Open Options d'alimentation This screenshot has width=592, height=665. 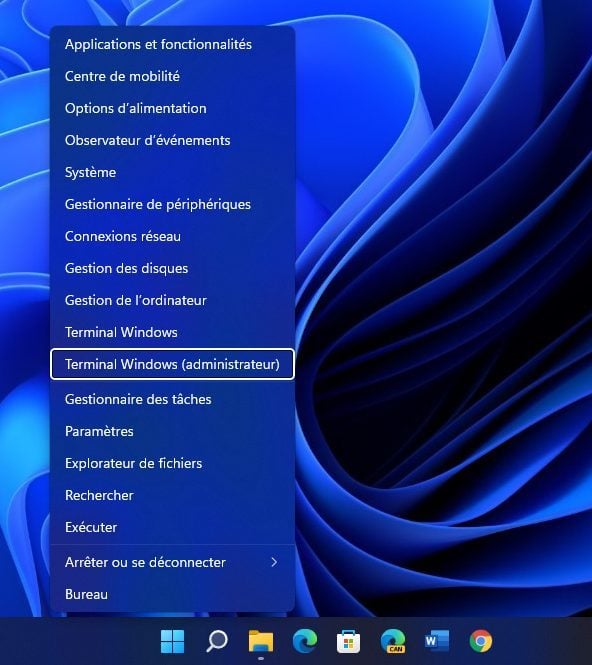172,108
